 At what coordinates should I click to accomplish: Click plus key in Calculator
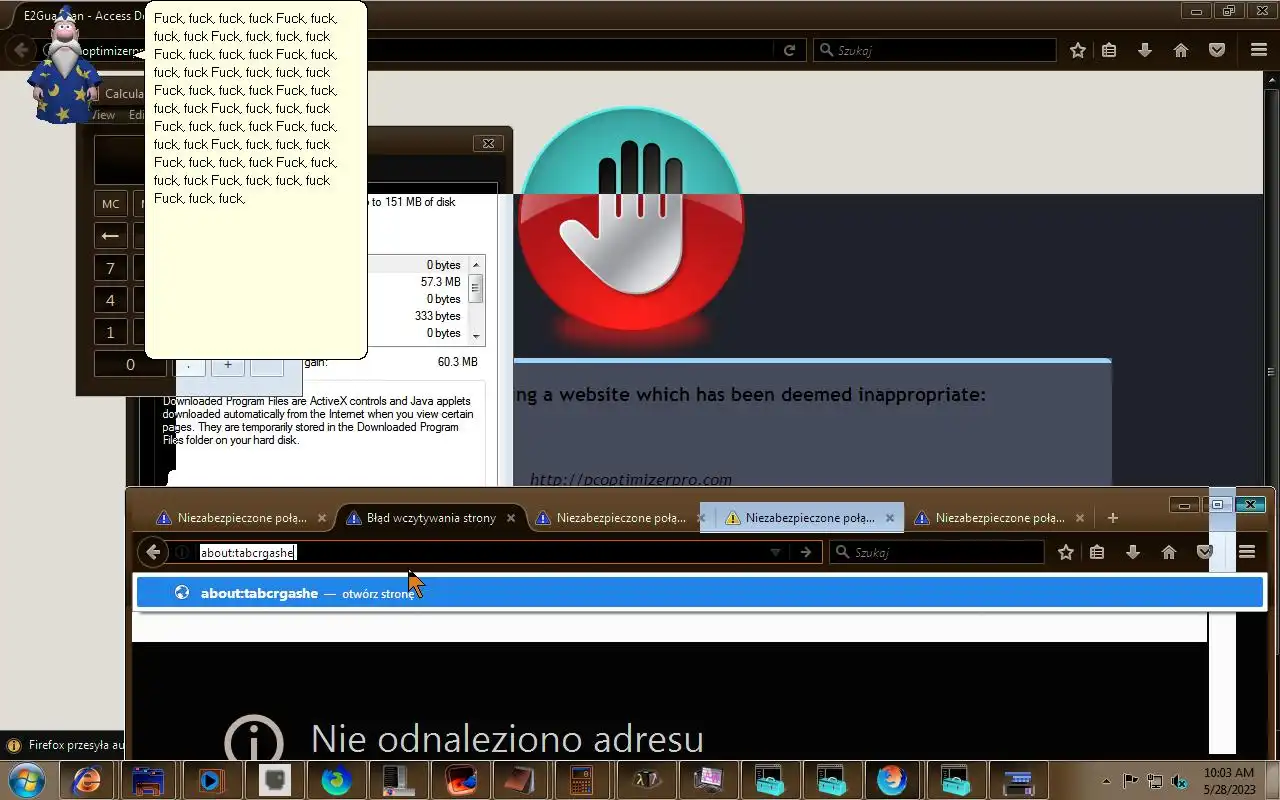(228, 365)
